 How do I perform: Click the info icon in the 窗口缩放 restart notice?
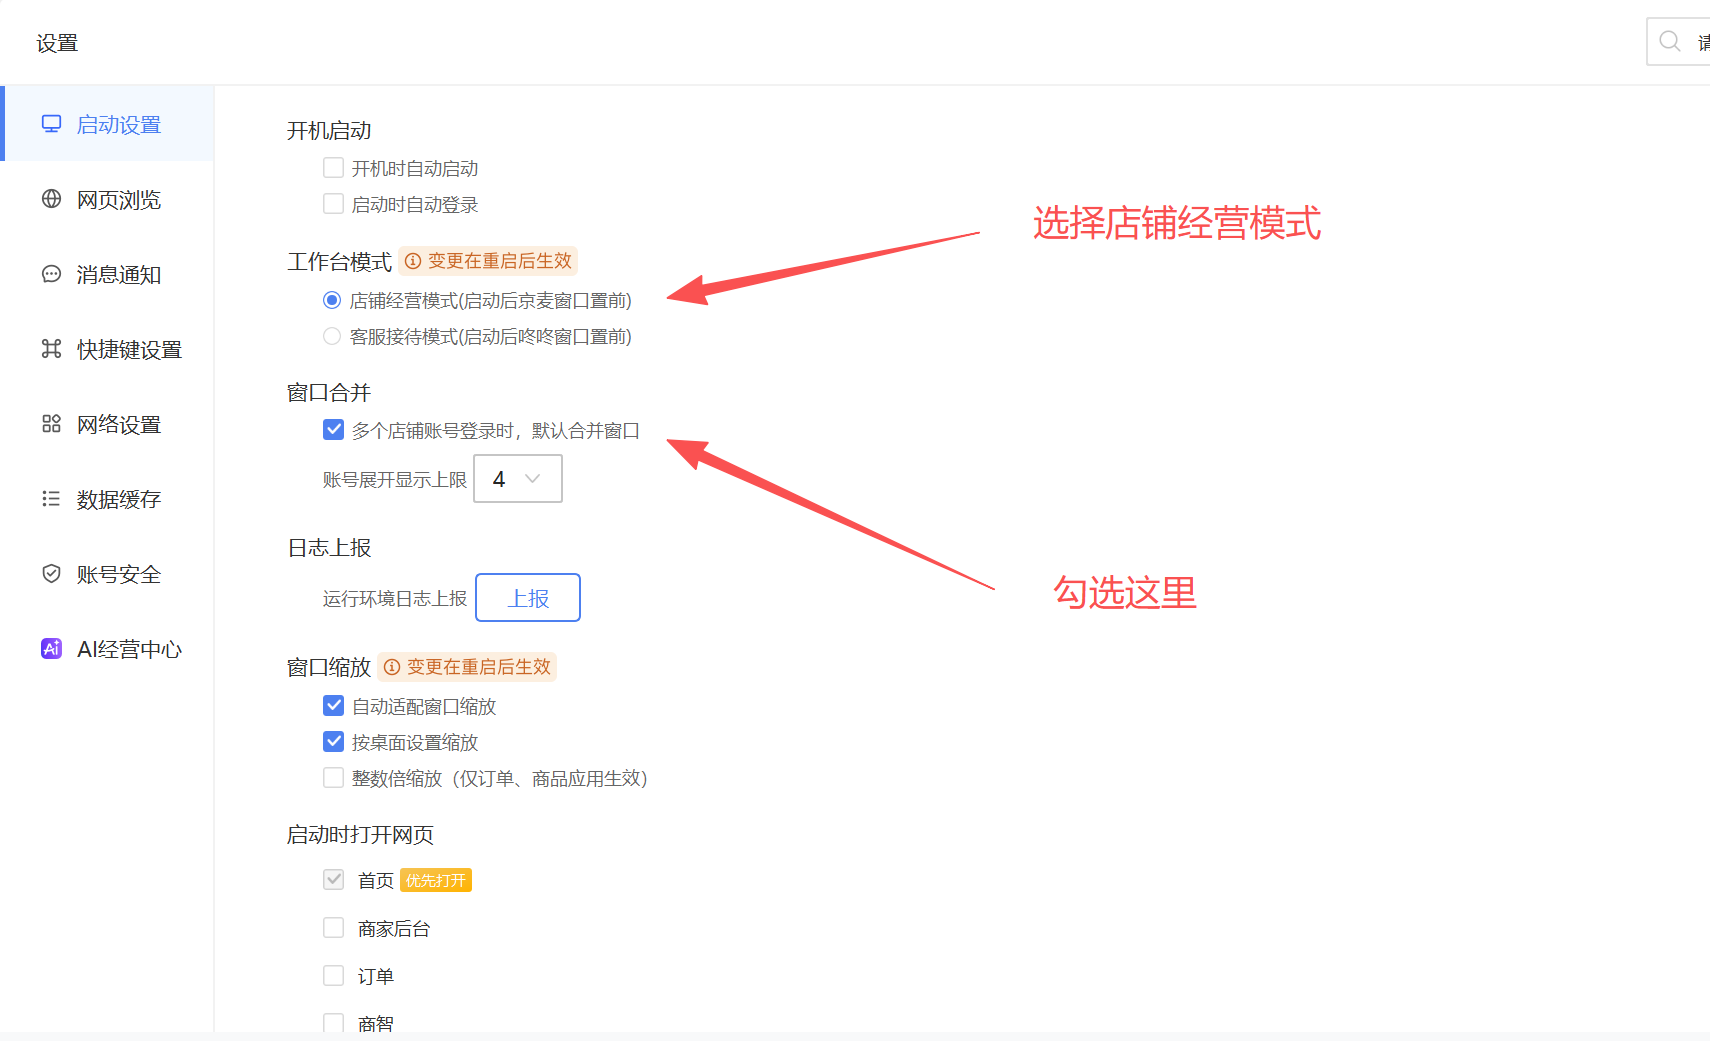point(392,667)
